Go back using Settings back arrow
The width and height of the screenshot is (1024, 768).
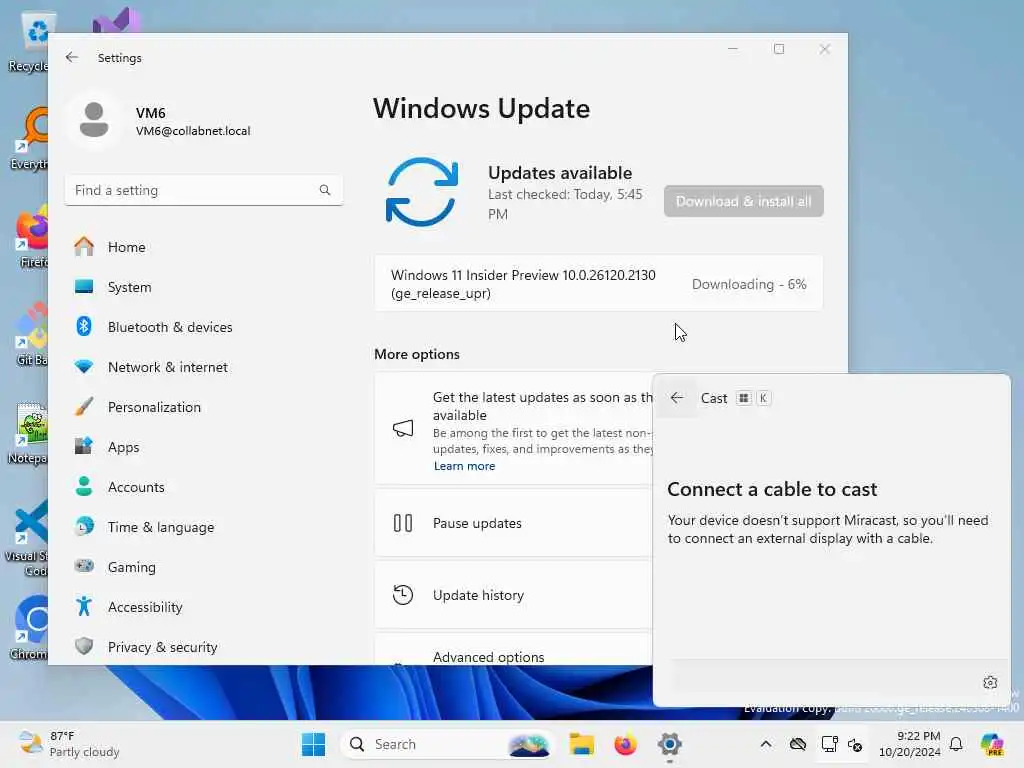coord(72,57)
